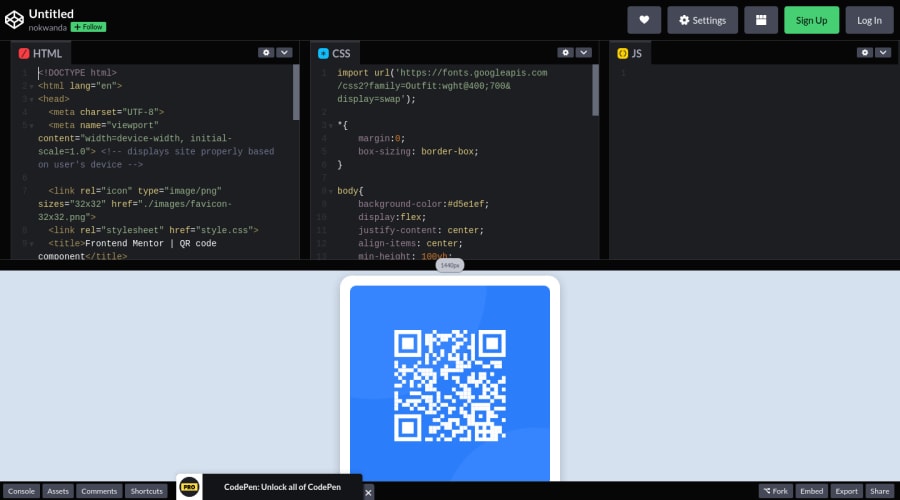900x500 pixels.
Task: Click the CSS import url line
Action: [x=442, y=86]
